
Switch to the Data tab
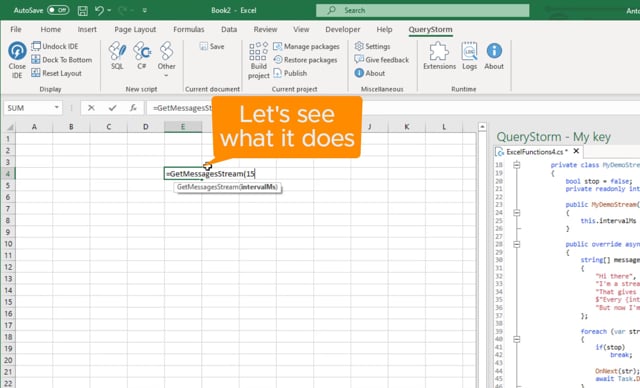point(229,29)
